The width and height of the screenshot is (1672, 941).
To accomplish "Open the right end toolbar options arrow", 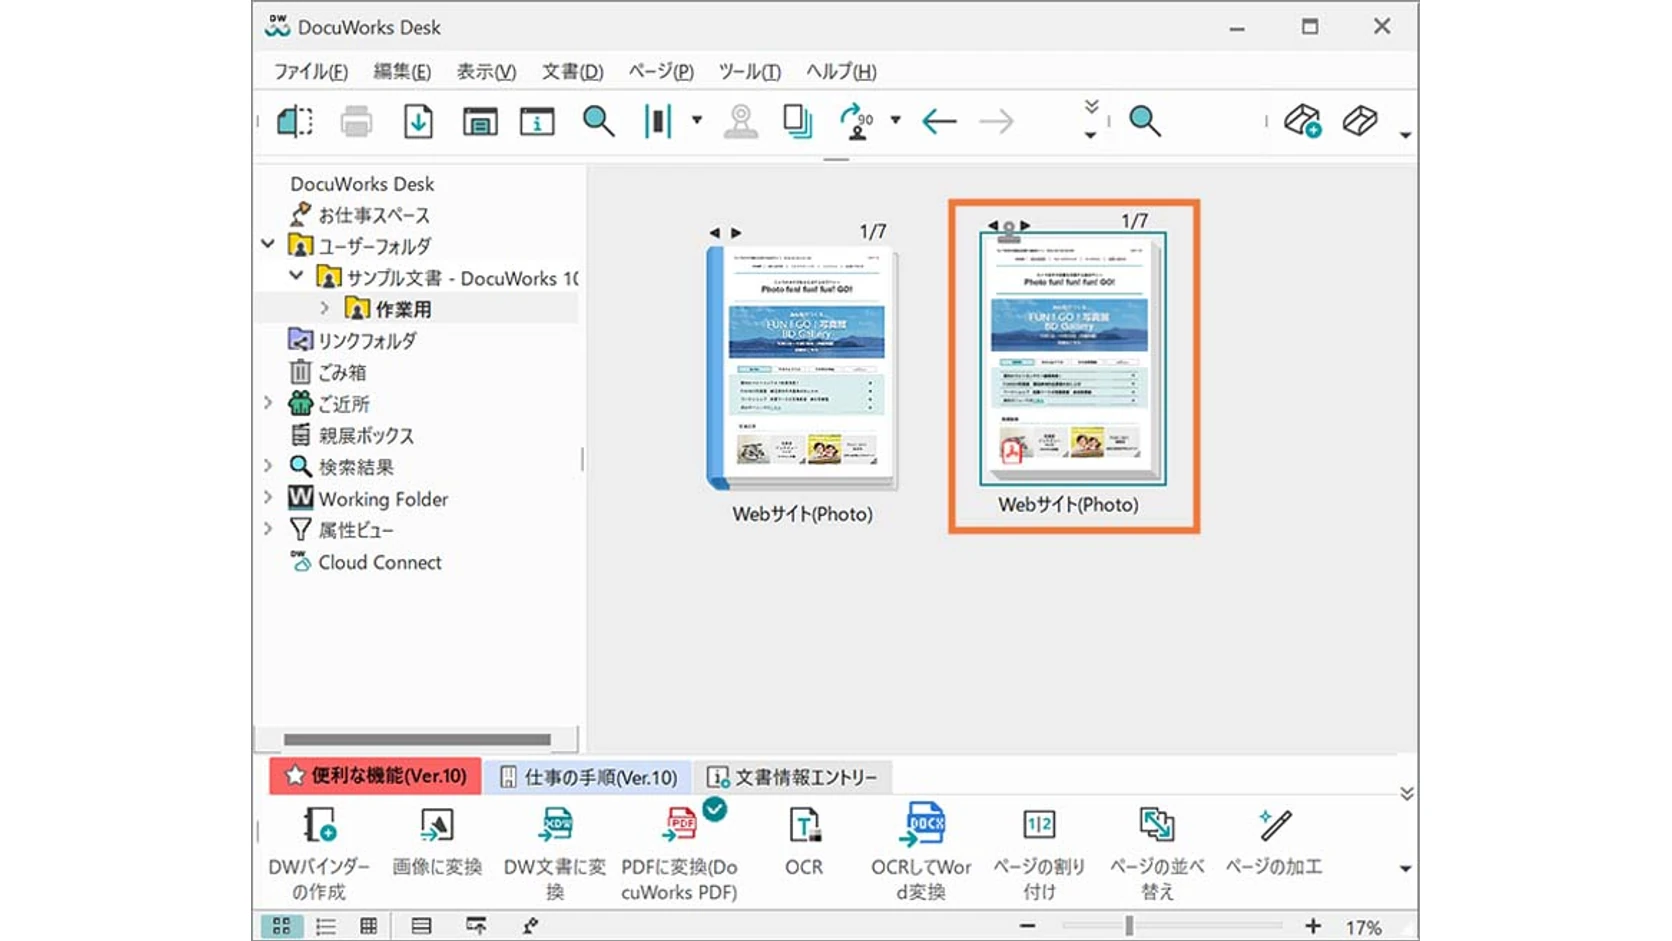I will pos(1405,135).
